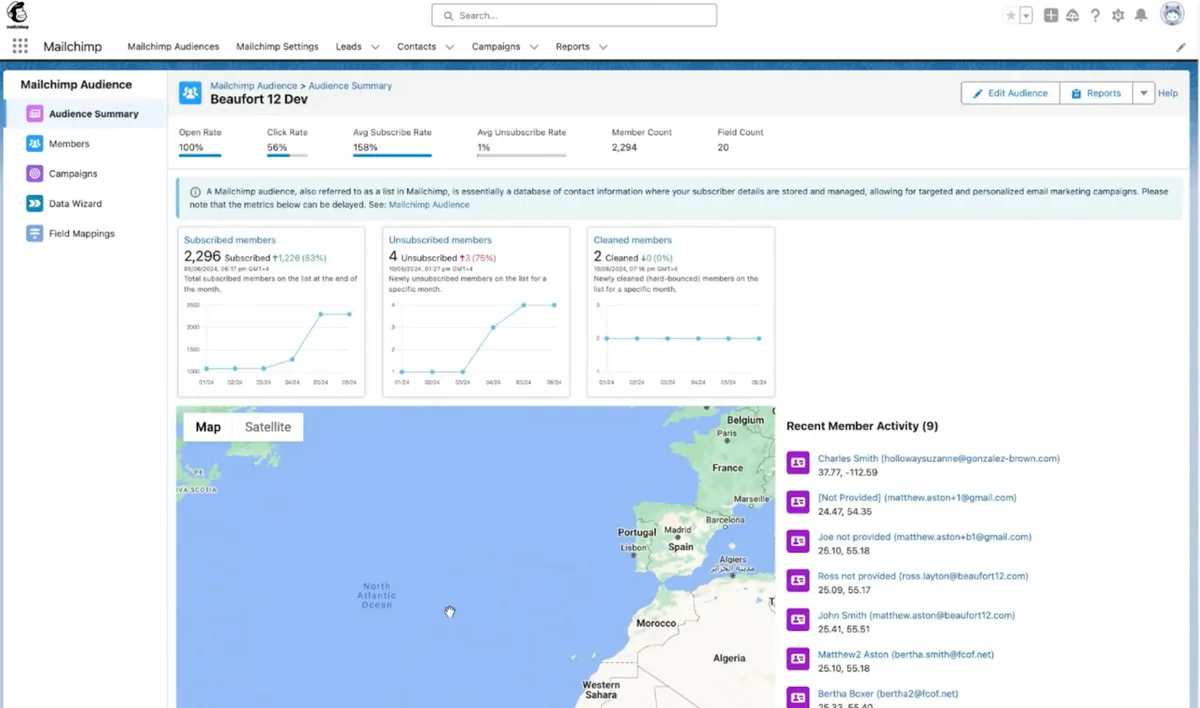The height and width of the screenshot is (708, 1200).
Task: Click the Open Rate progress bar
Action: click(x=200, y=156)
